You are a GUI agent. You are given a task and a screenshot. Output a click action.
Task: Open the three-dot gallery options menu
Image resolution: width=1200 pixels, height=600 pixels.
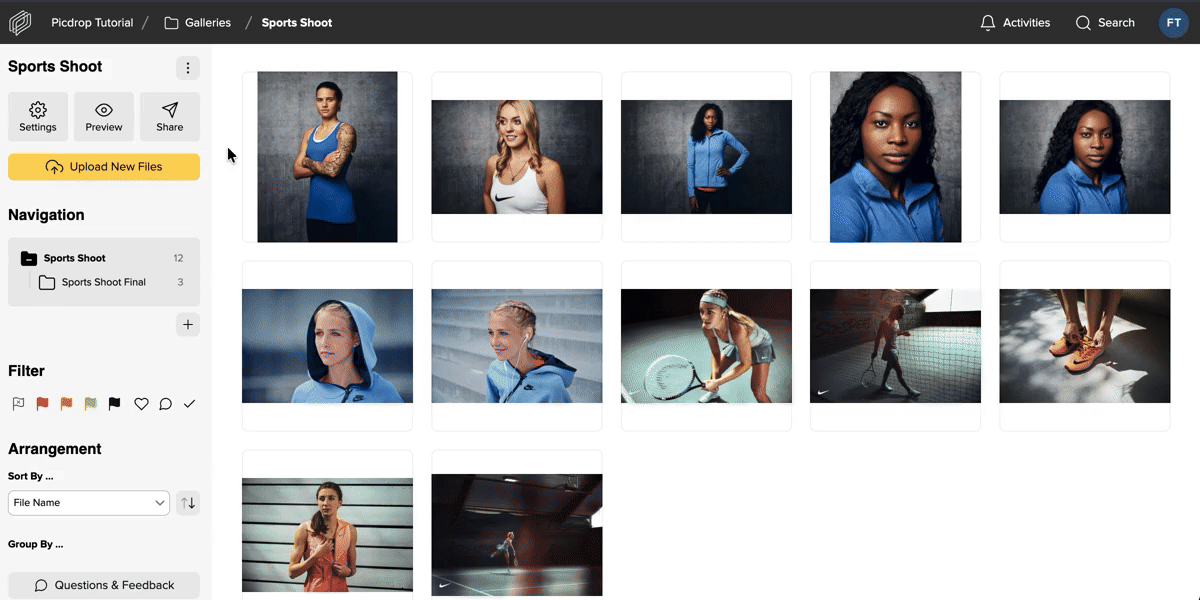(x=187, y=68)
